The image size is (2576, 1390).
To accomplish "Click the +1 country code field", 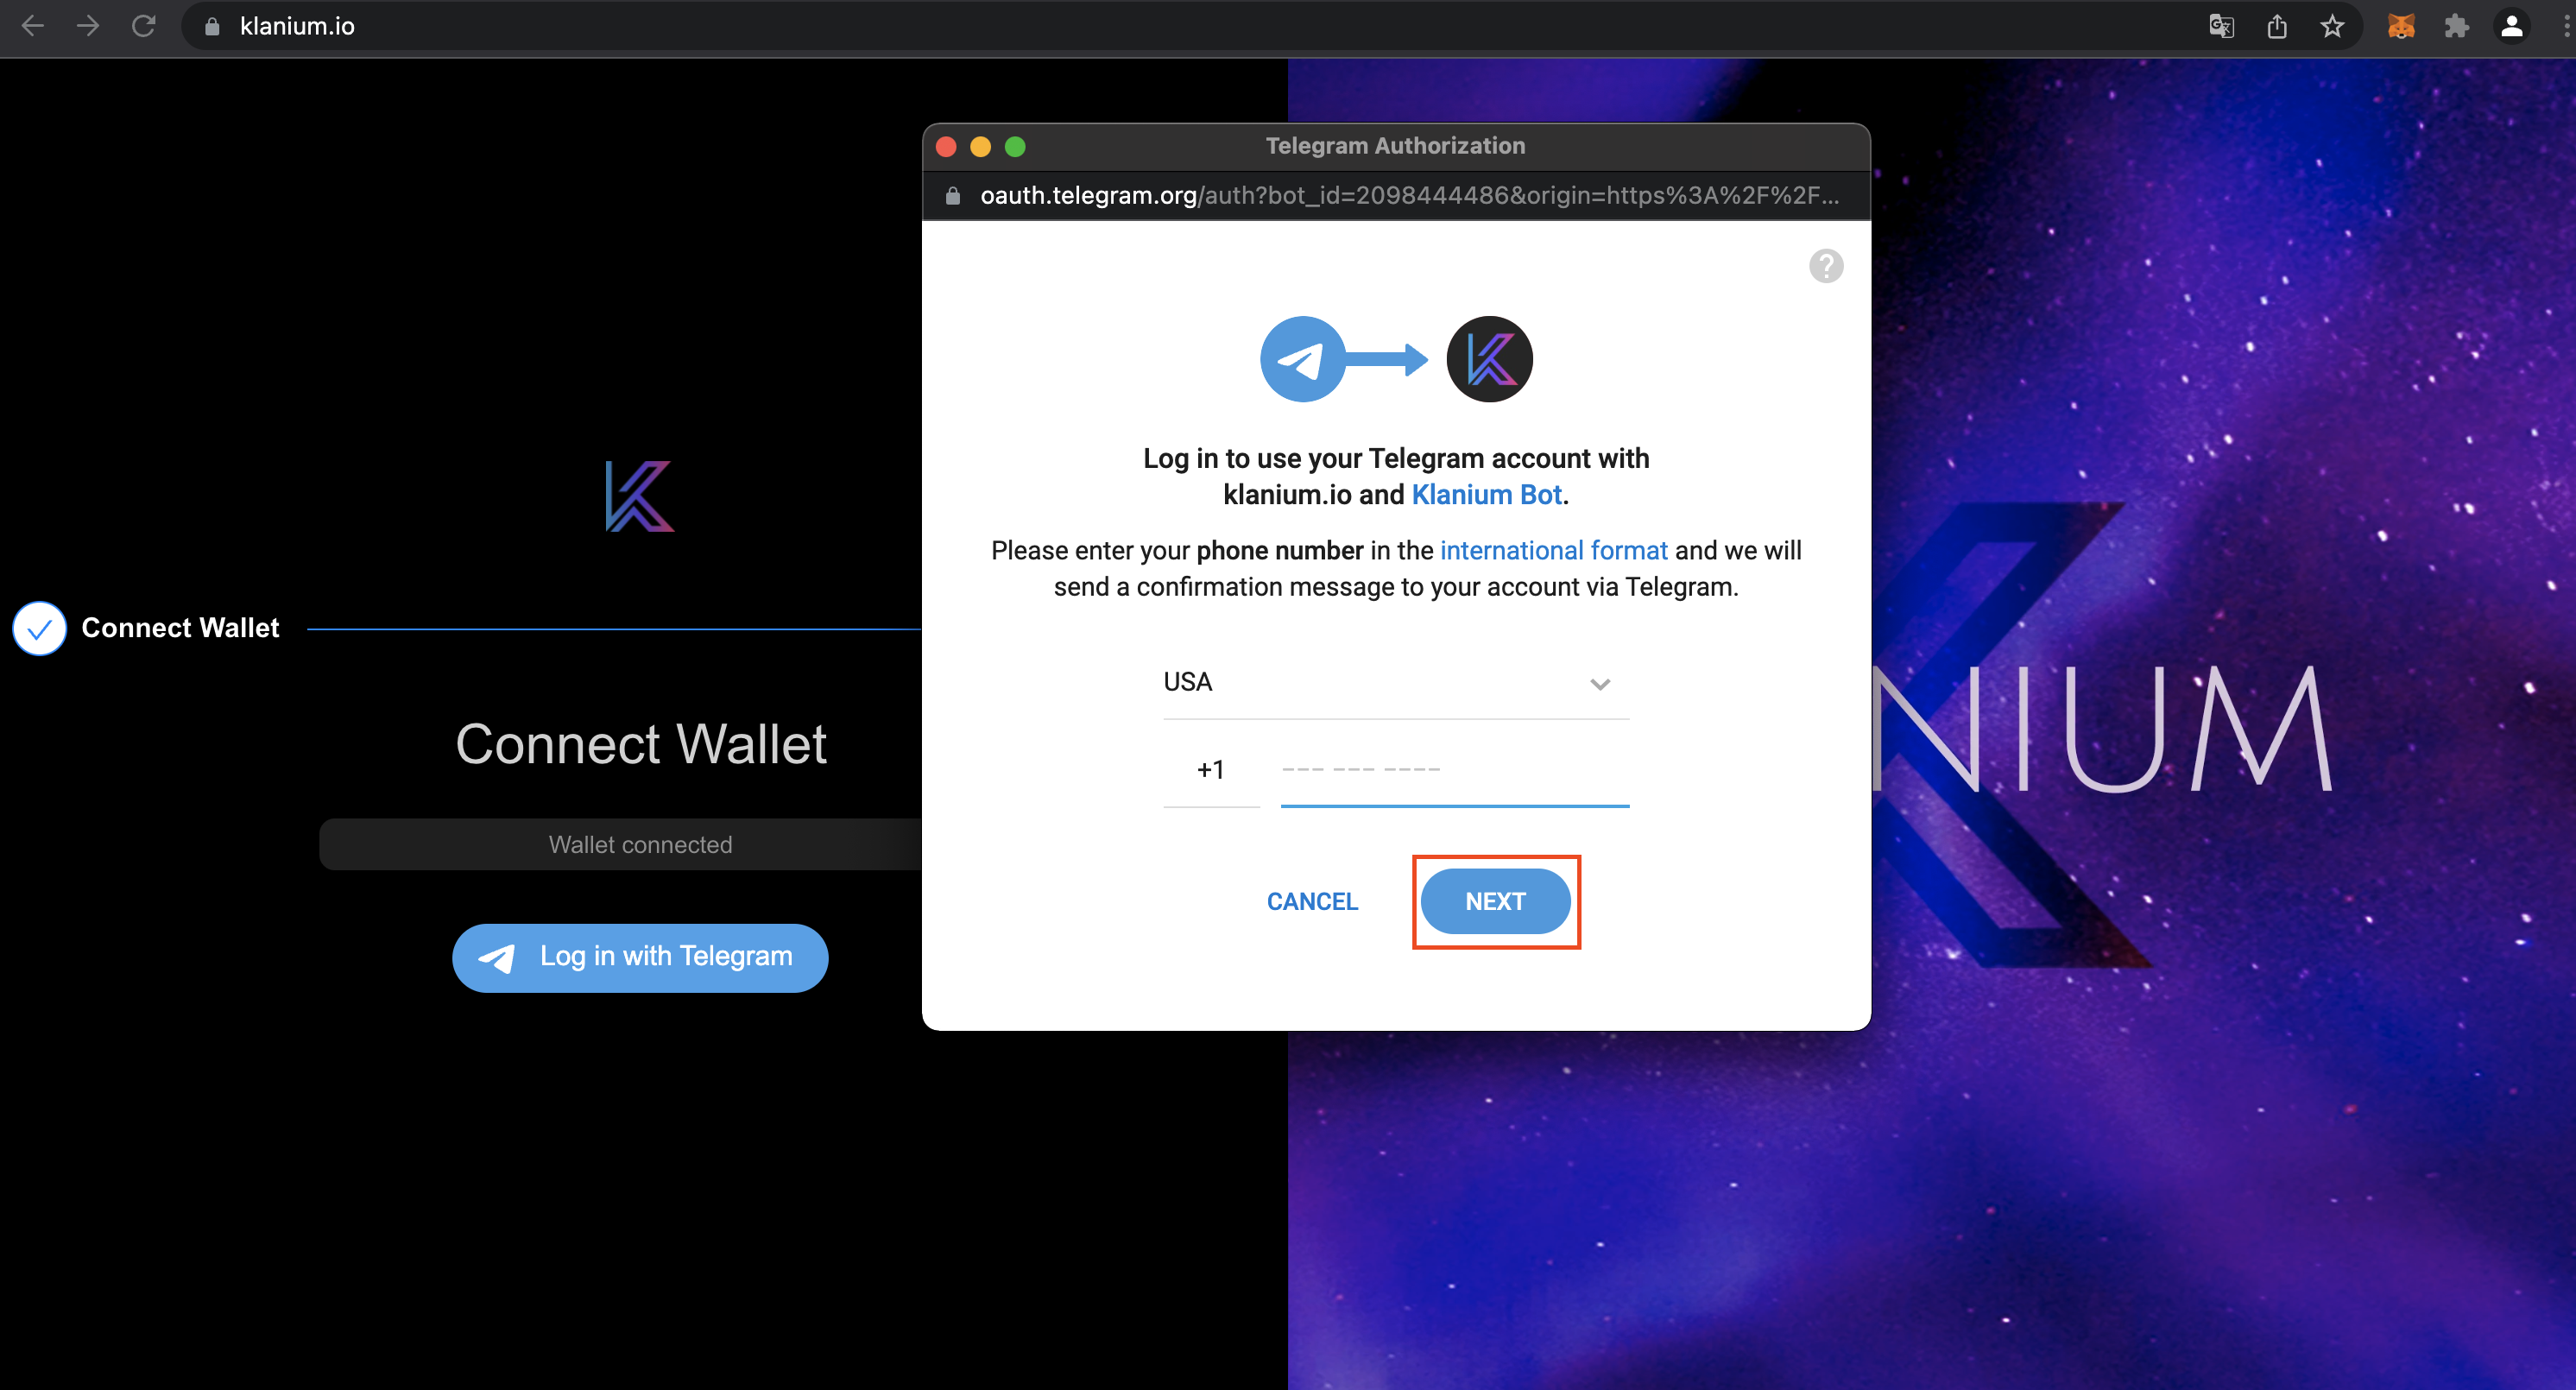I will [1211, 770].
